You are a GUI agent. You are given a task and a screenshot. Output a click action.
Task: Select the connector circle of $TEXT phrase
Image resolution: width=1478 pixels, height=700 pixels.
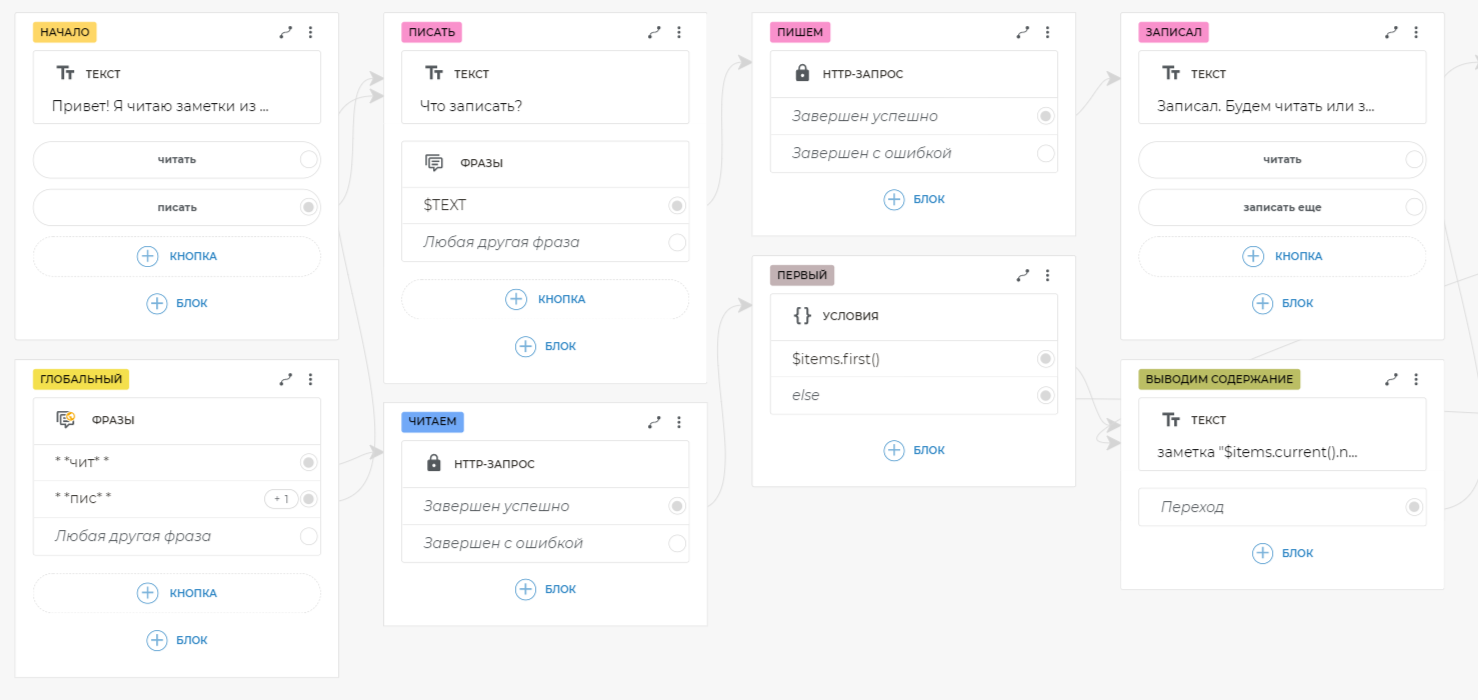[677, 205]
